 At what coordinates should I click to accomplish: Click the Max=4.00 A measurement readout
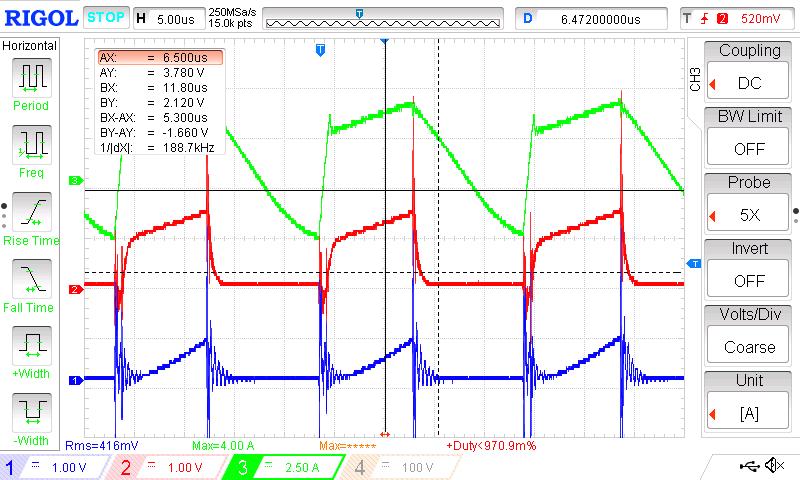point(223,445)
